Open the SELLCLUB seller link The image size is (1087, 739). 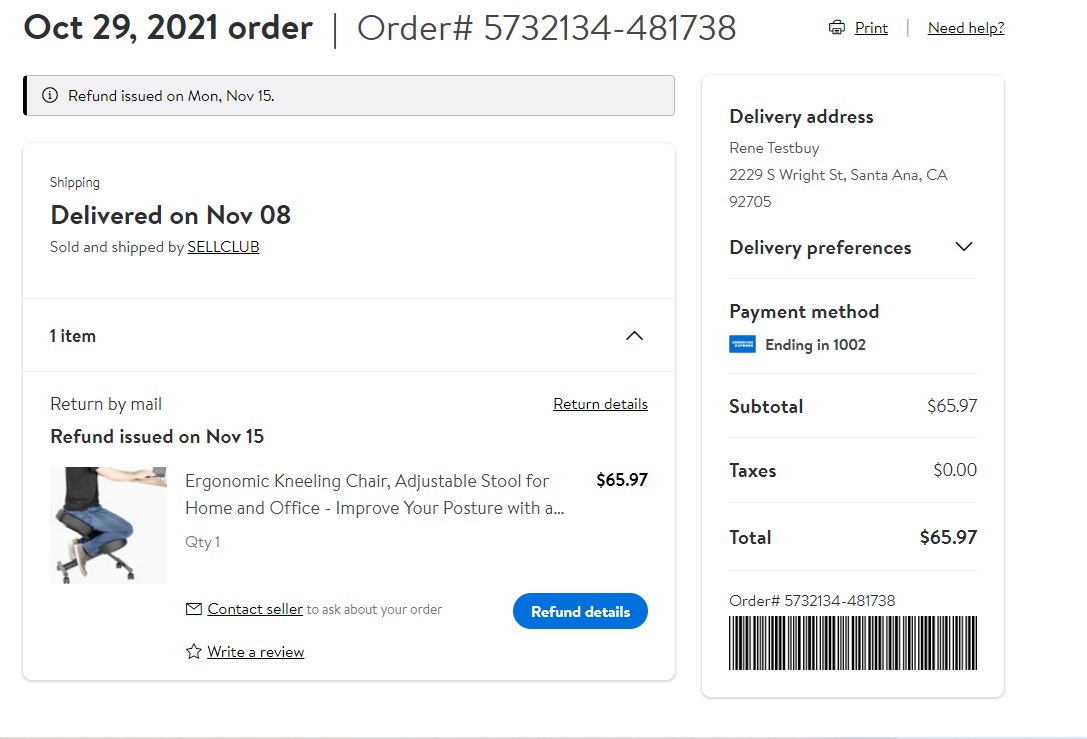pos(223,247)
